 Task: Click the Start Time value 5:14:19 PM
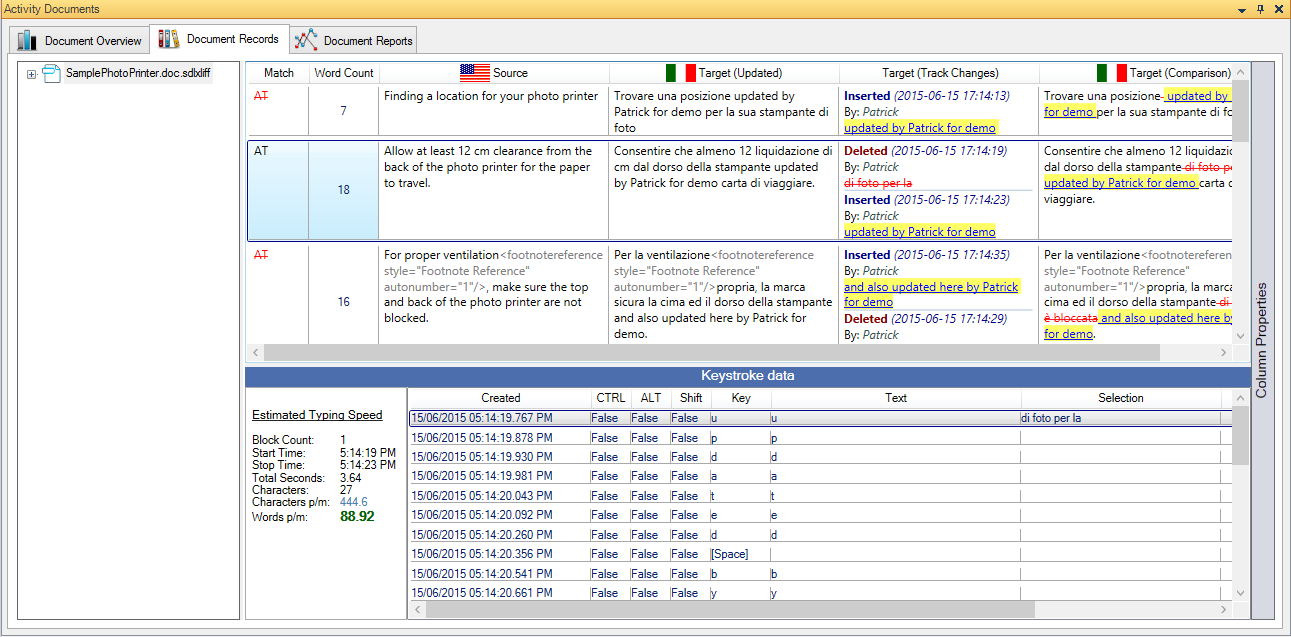368,453
